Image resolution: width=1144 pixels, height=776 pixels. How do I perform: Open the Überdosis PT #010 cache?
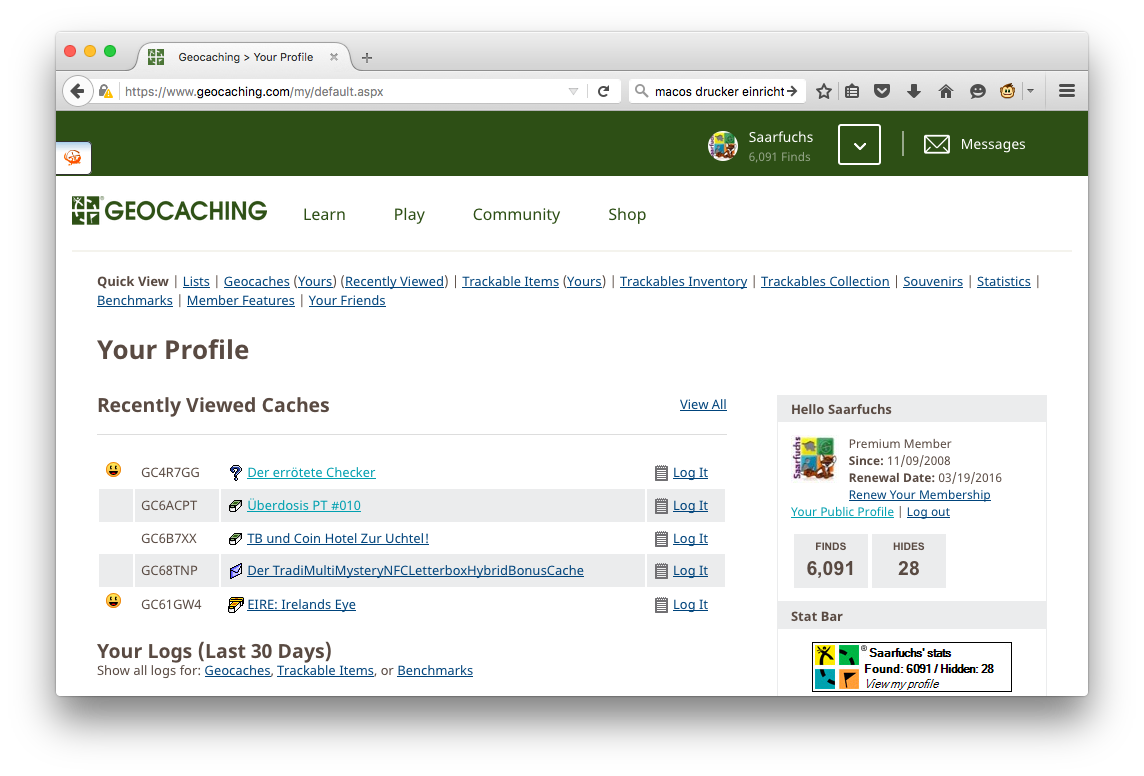[x=304, y=505]
